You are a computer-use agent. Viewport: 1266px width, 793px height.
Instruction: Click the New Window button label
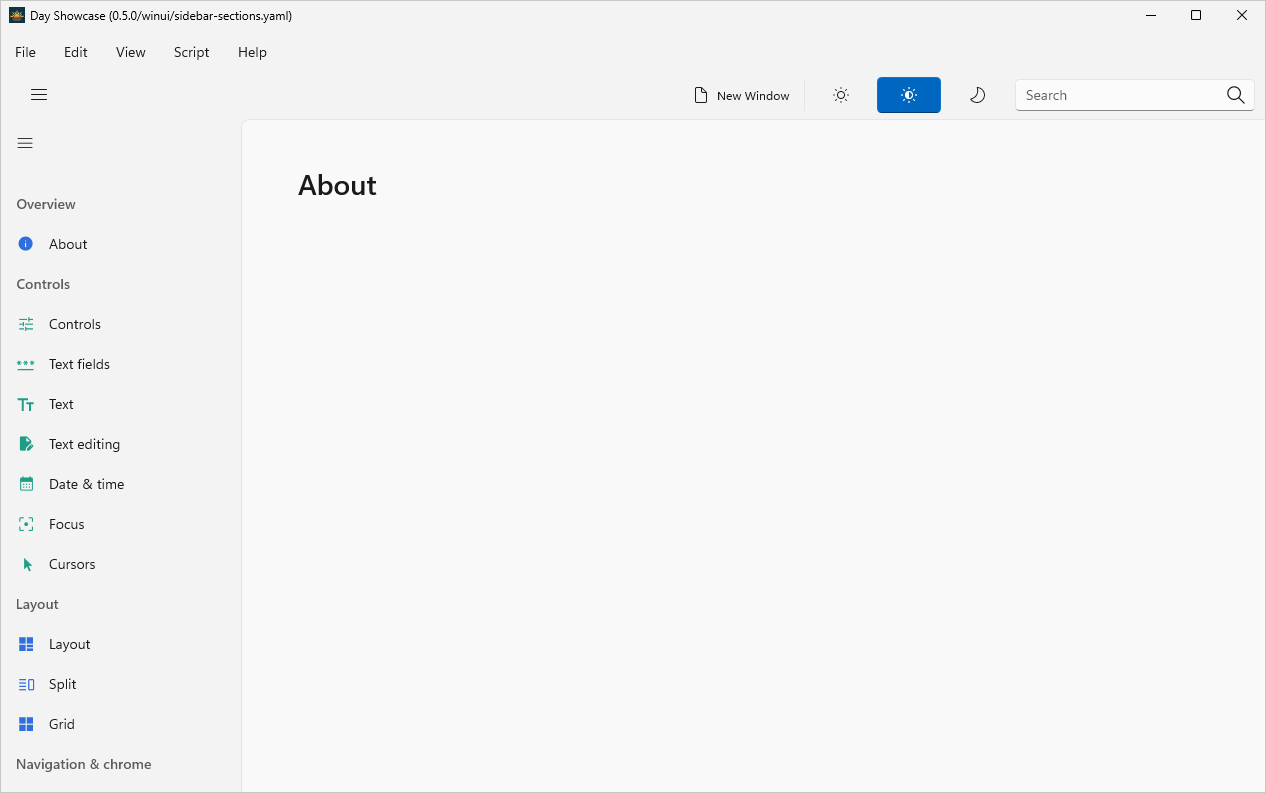tap(753, 96)
